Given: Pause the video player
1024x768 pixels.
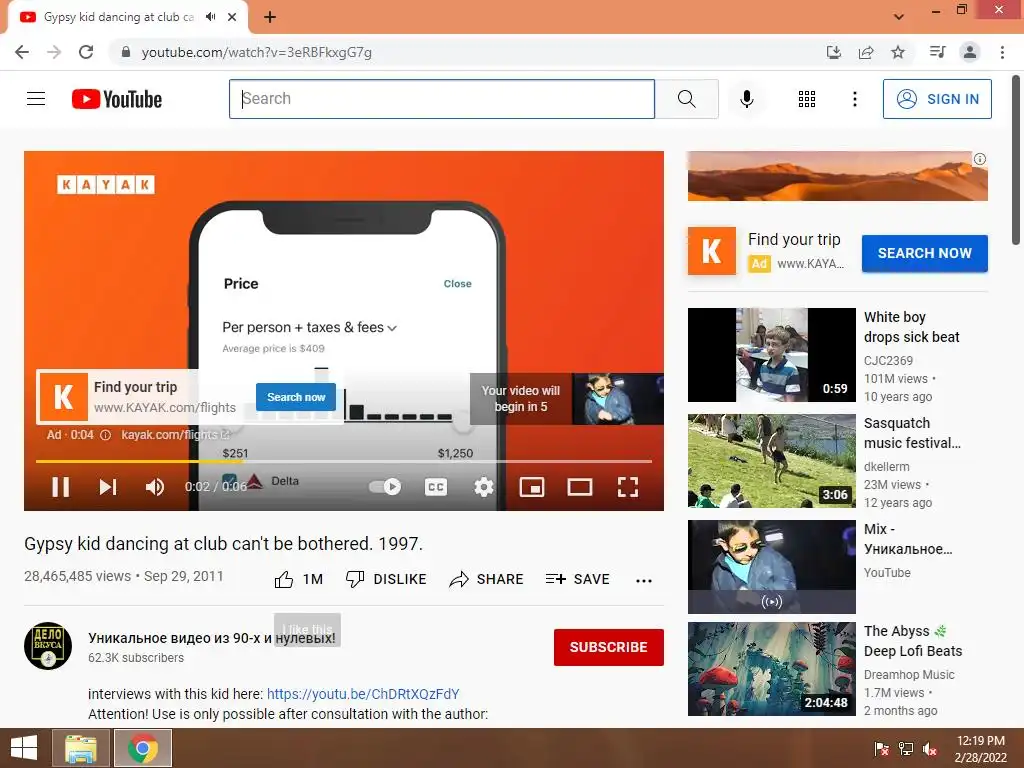Looking at the screenshot, I should click(61, 487).
